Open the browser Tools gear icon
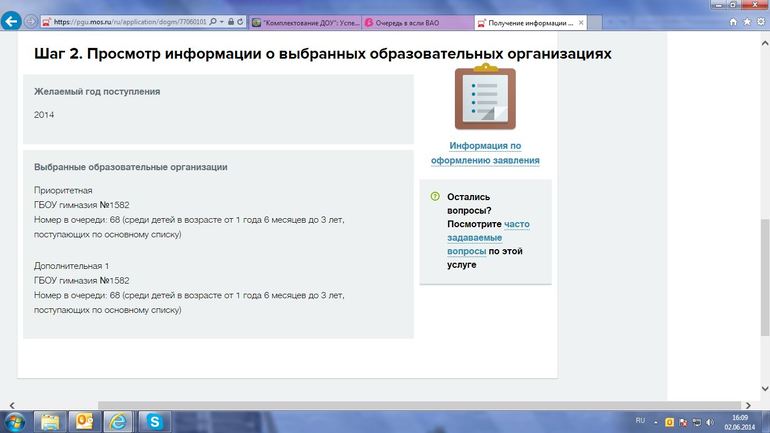770x433 pixels. (x=760, y=21)
